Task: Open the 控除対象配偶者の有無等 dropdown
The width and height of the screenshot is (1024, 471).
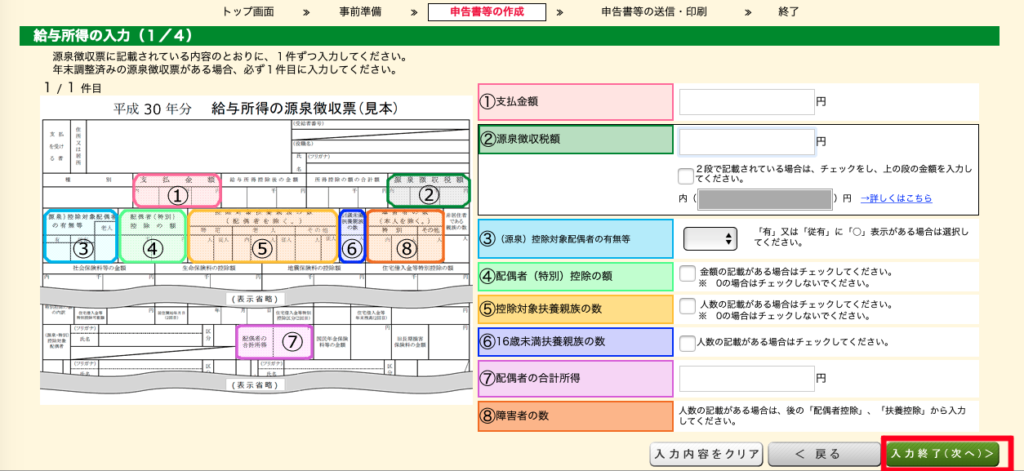Action: [710, 239]
